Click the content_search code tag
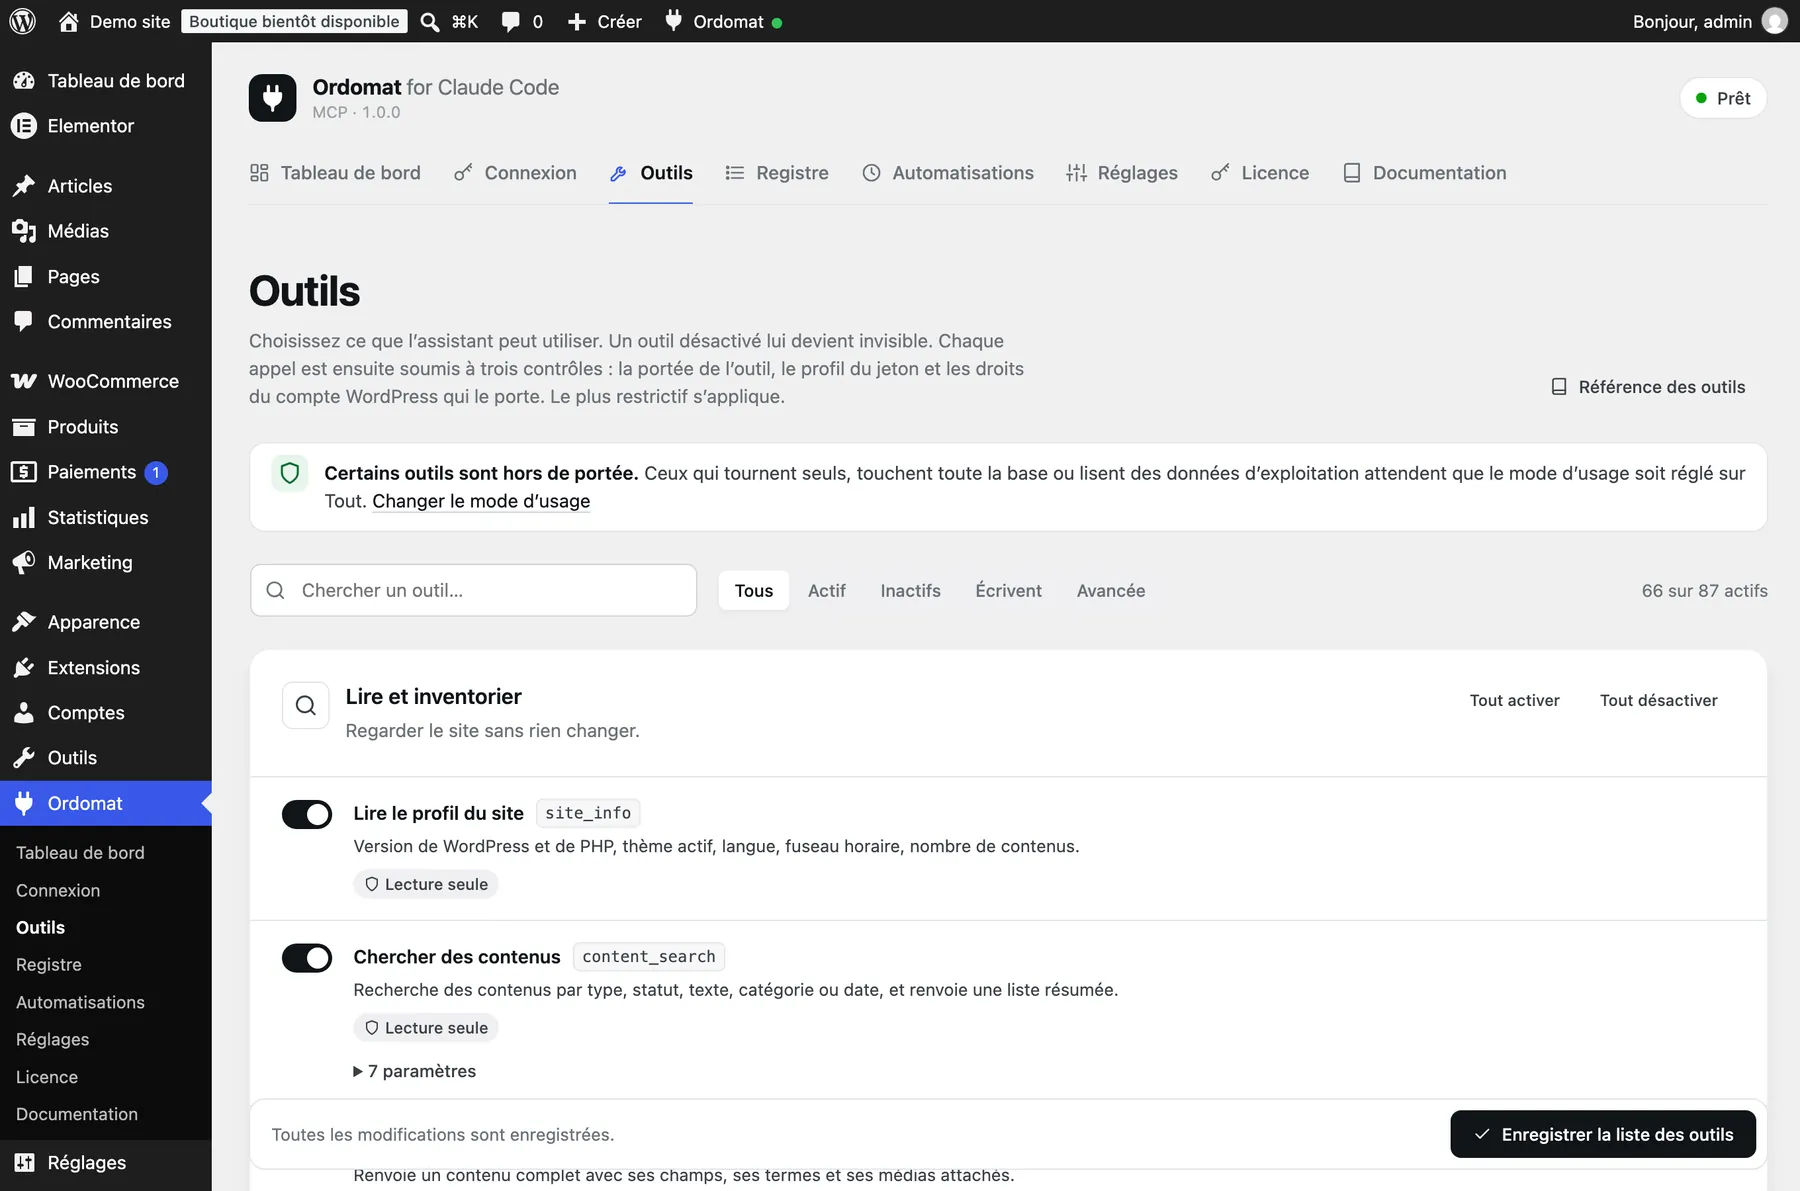This screenshot has height=1191, width=1800. coord(649,957)
